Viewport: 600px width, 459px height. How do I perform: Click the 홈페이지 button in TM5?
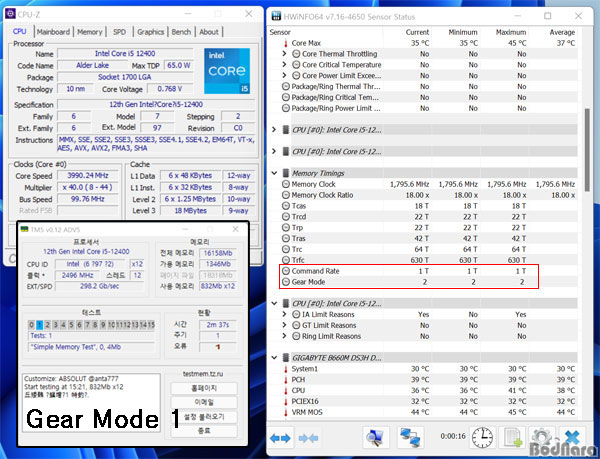tap(204, 388)
